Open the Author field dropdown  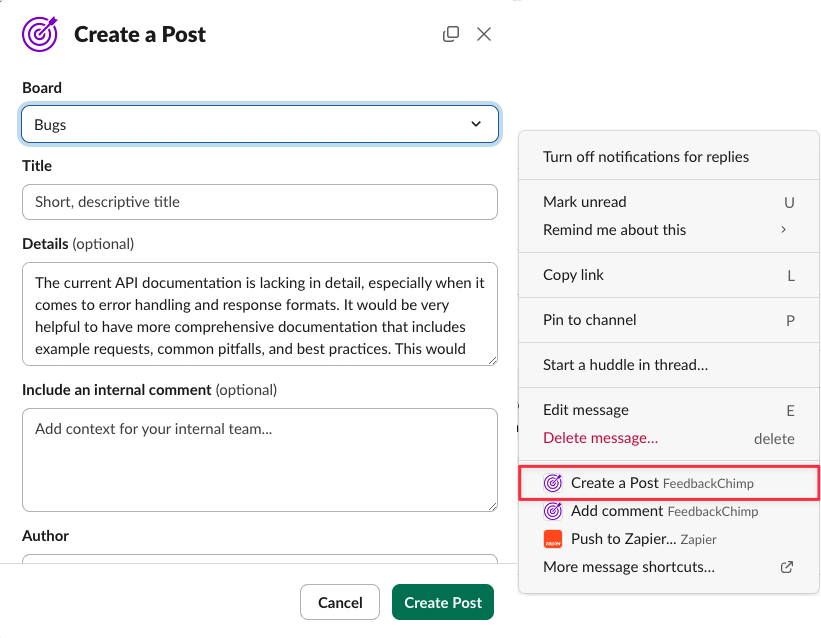(x=259, y=560)
